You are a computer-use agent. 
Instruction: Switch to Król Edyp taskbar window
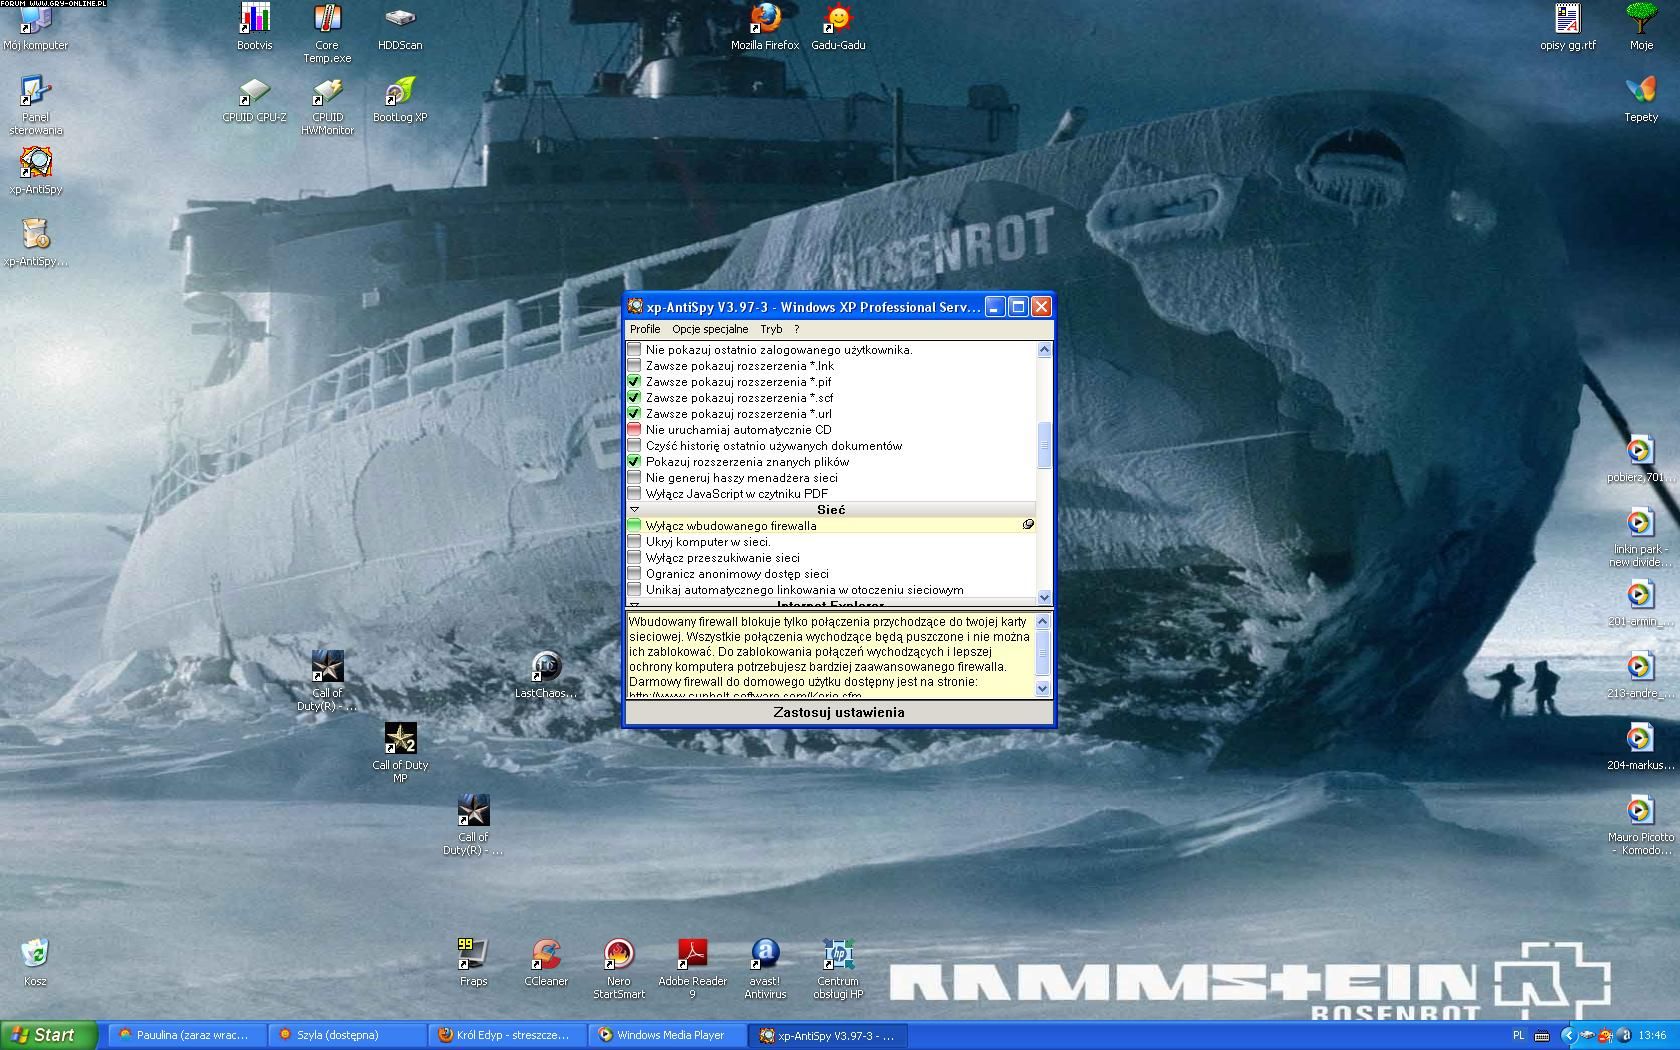tap(507, 1035)
